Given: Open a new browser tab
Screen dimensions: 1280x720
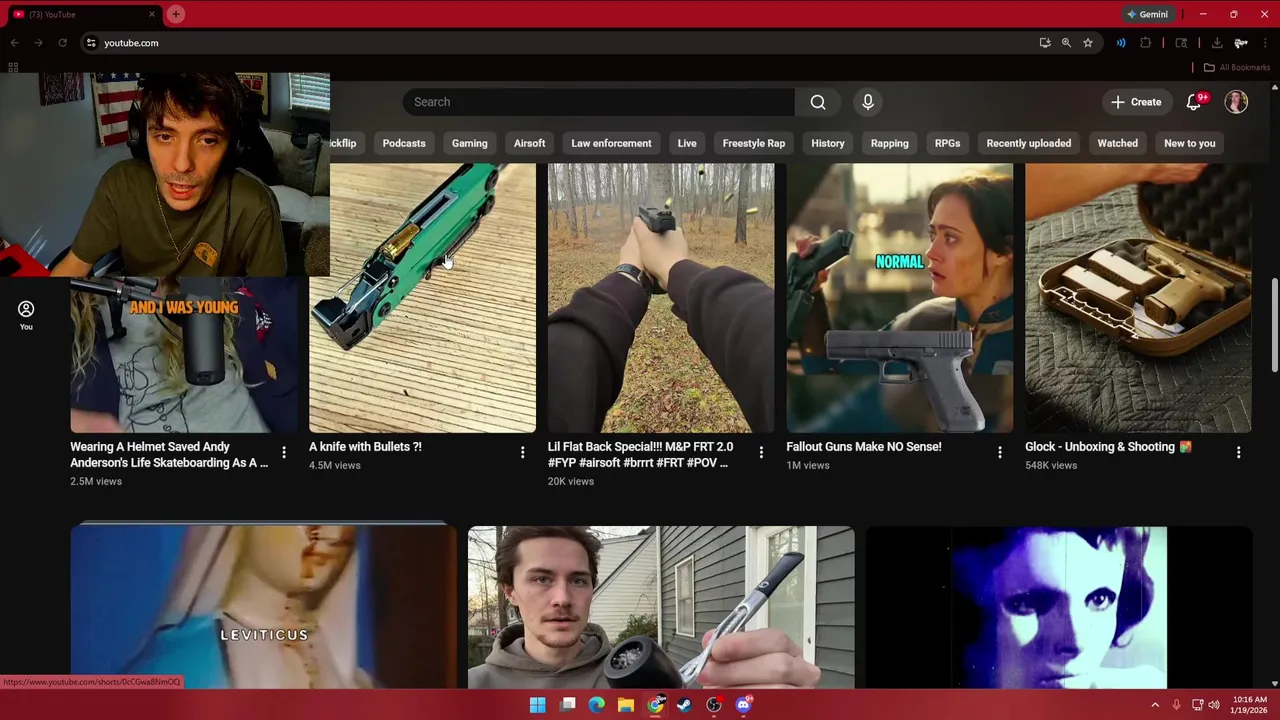Looking at the screenshot, I should coord(176,14).
